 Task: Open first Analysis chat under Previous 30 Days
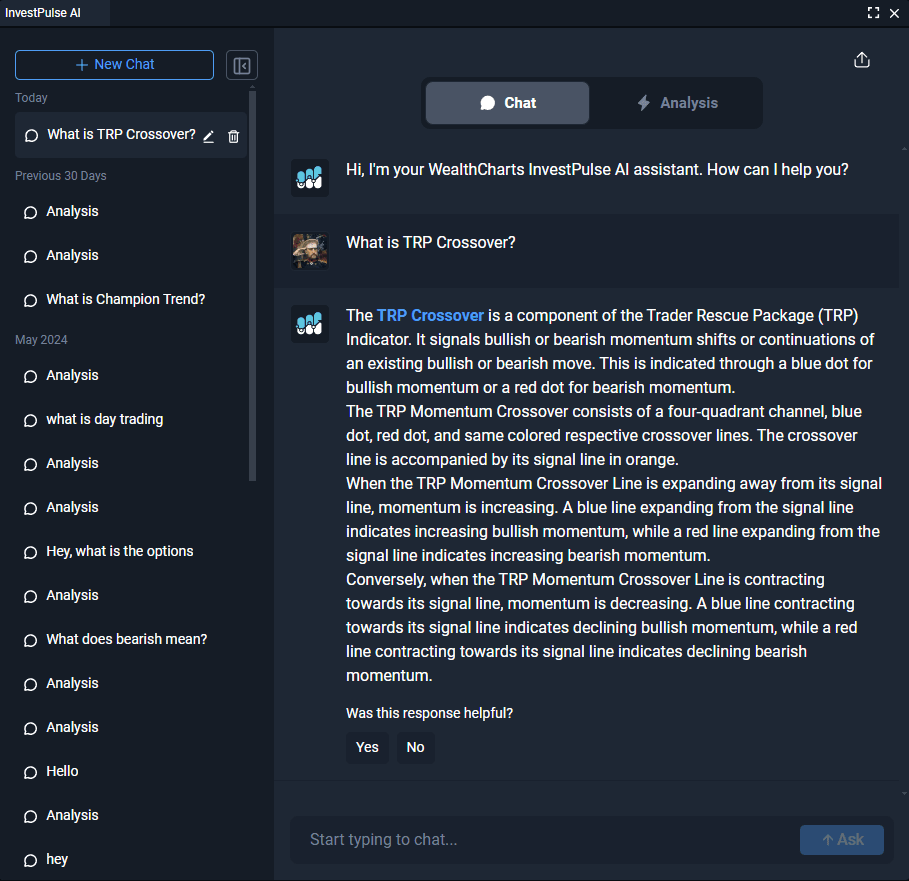(x=72, y=211)
